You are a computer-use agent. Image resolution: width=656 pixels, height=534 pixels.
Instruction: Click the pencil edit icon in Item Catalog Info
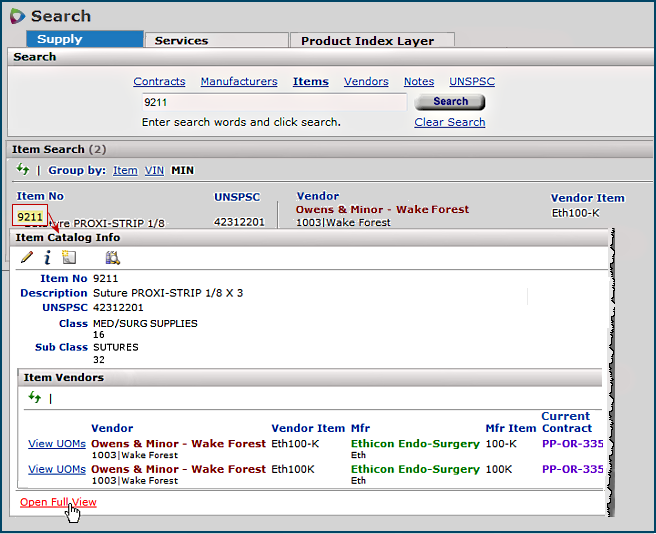27,257
